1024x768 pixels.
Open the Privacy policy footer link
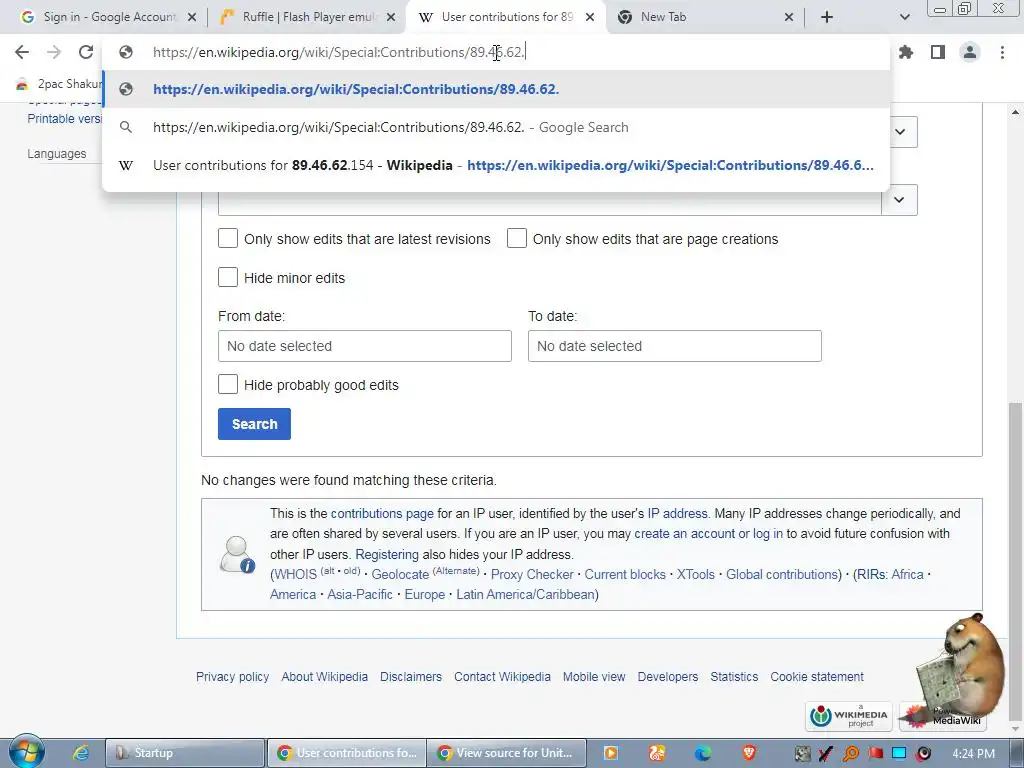232,677
